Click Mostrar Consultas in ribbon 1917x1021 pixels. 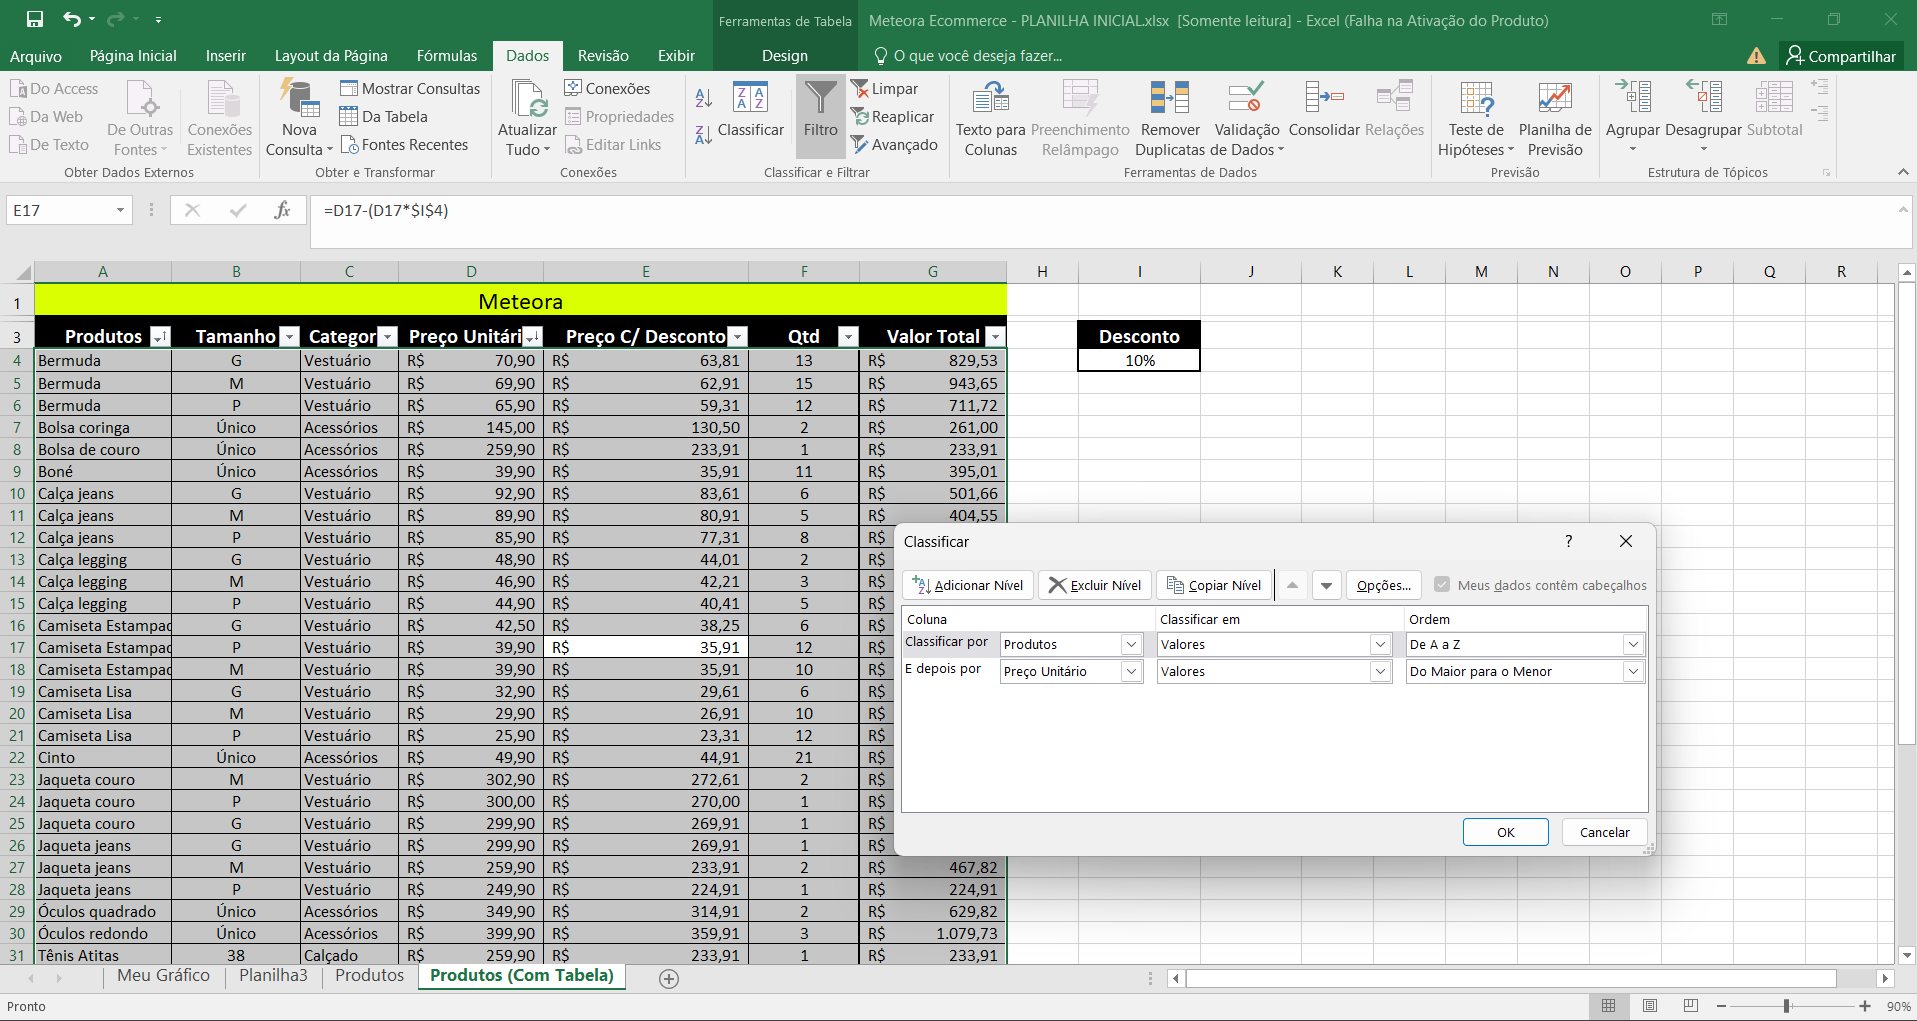tap(410, 88)
